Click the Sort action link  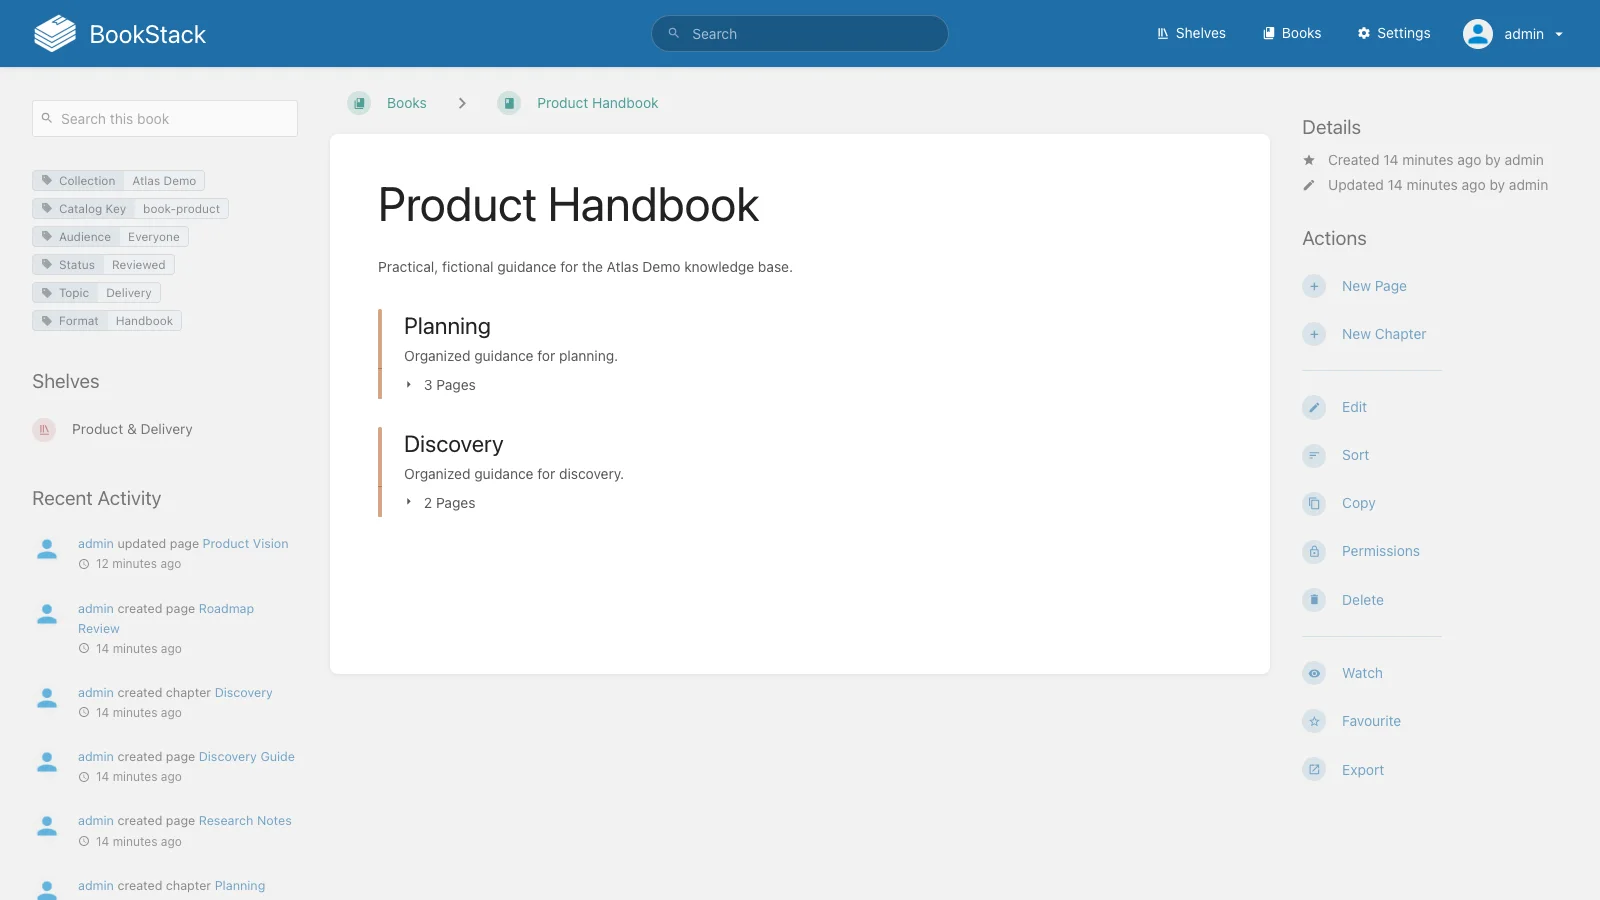[1355, 455]
